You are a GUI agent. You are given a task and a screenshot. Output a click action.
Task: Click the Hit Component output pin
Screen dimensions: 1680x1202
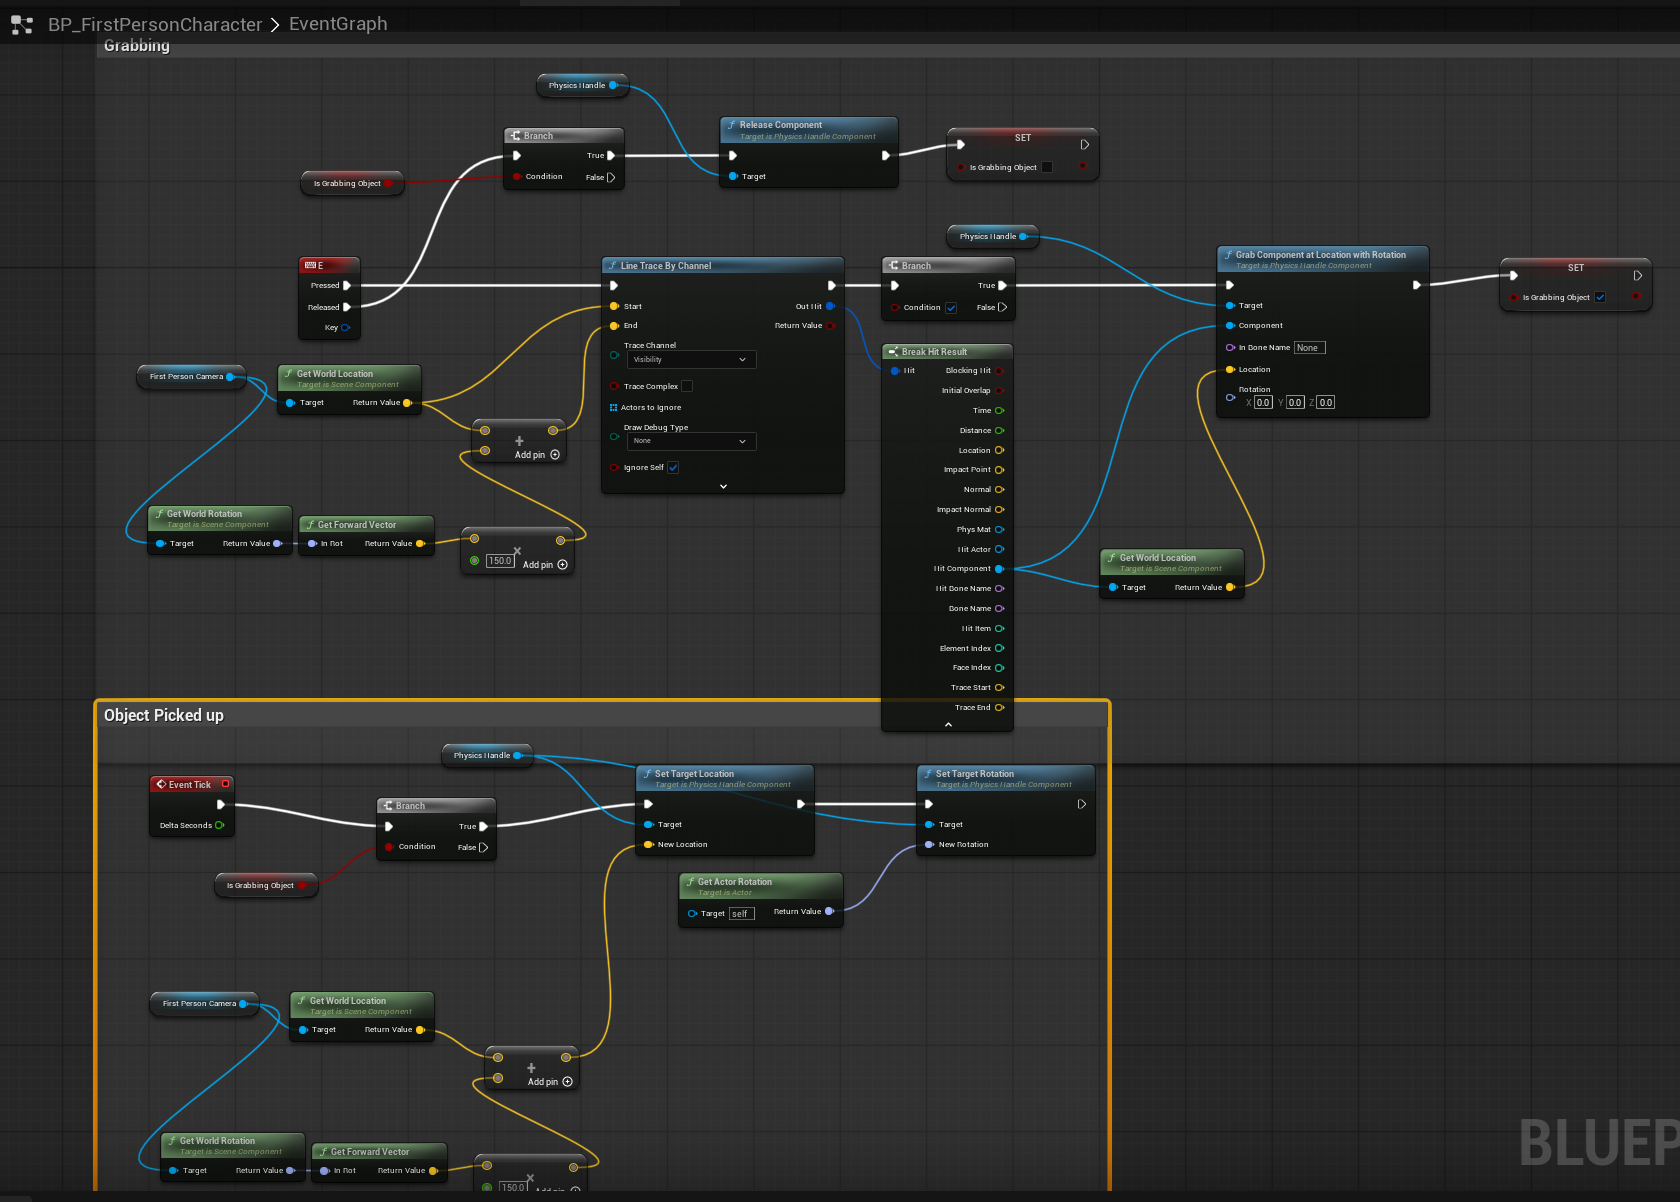coord(999,569)
